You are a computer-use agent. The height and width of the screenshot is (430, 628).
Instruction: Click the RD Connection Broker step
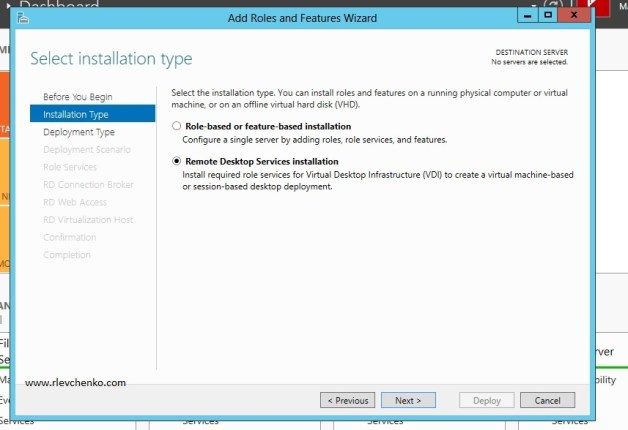88,185
